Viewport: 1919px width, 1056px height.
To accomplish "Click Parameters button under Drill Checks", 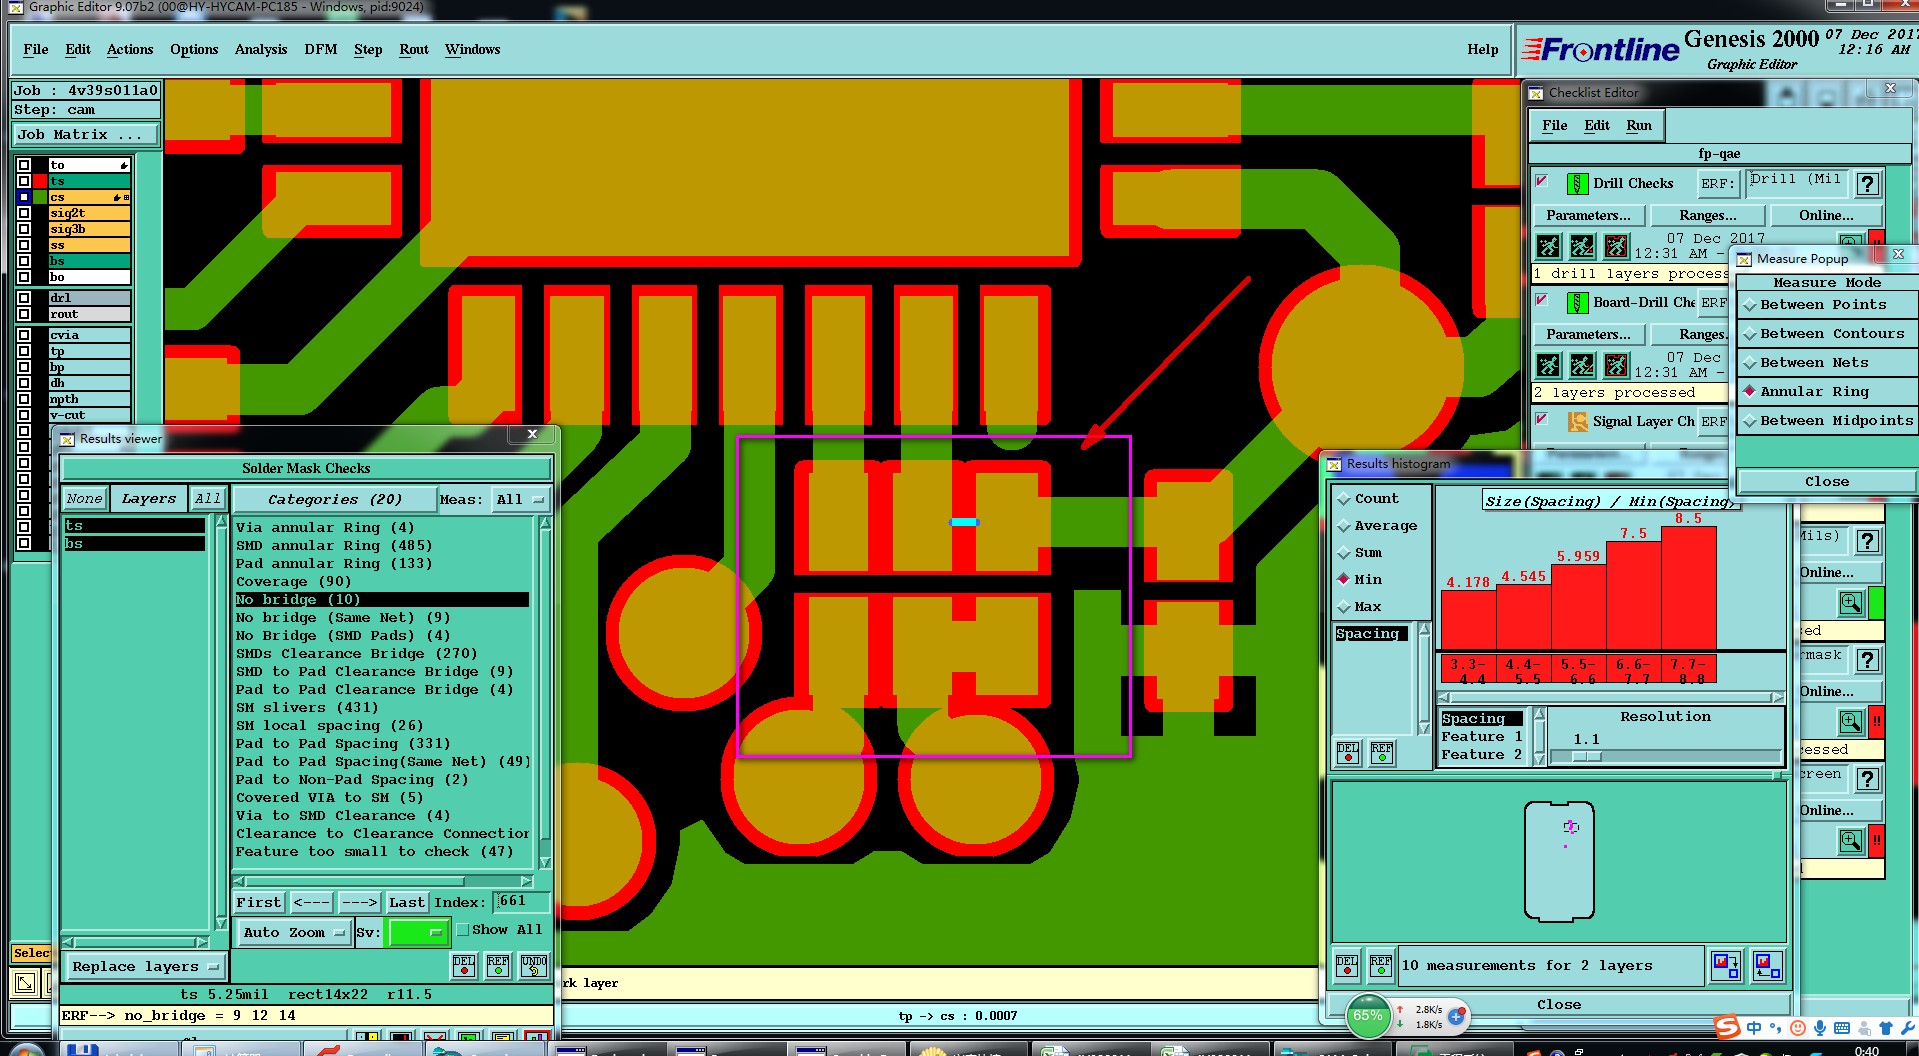I will tap(1588, 216).
